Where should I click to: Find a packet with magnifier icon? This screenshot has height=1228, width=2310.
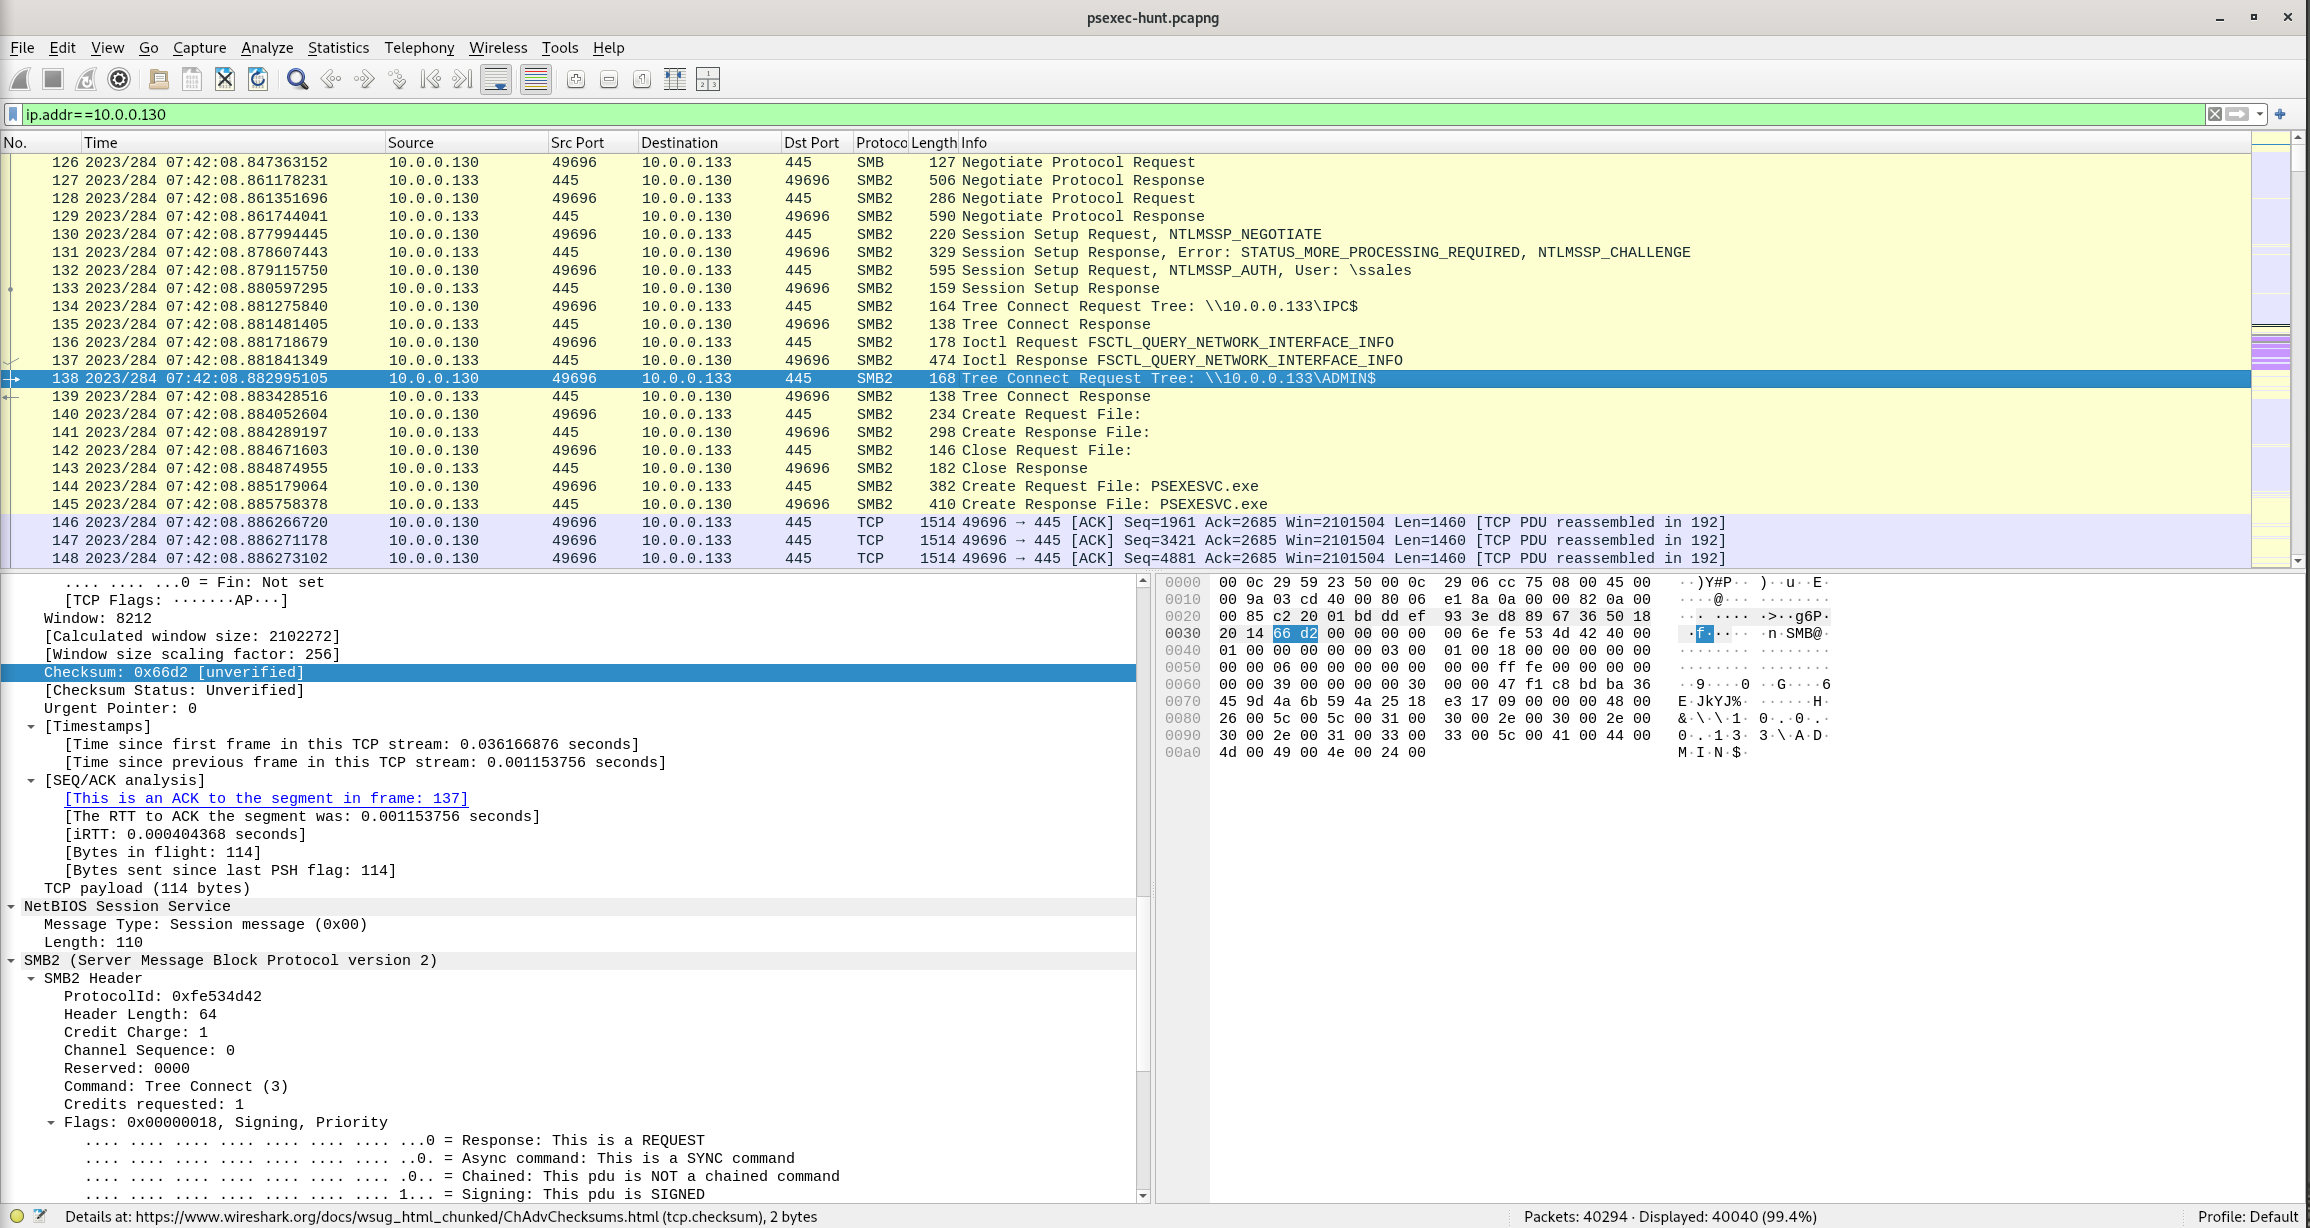click(x=297, y=79)
